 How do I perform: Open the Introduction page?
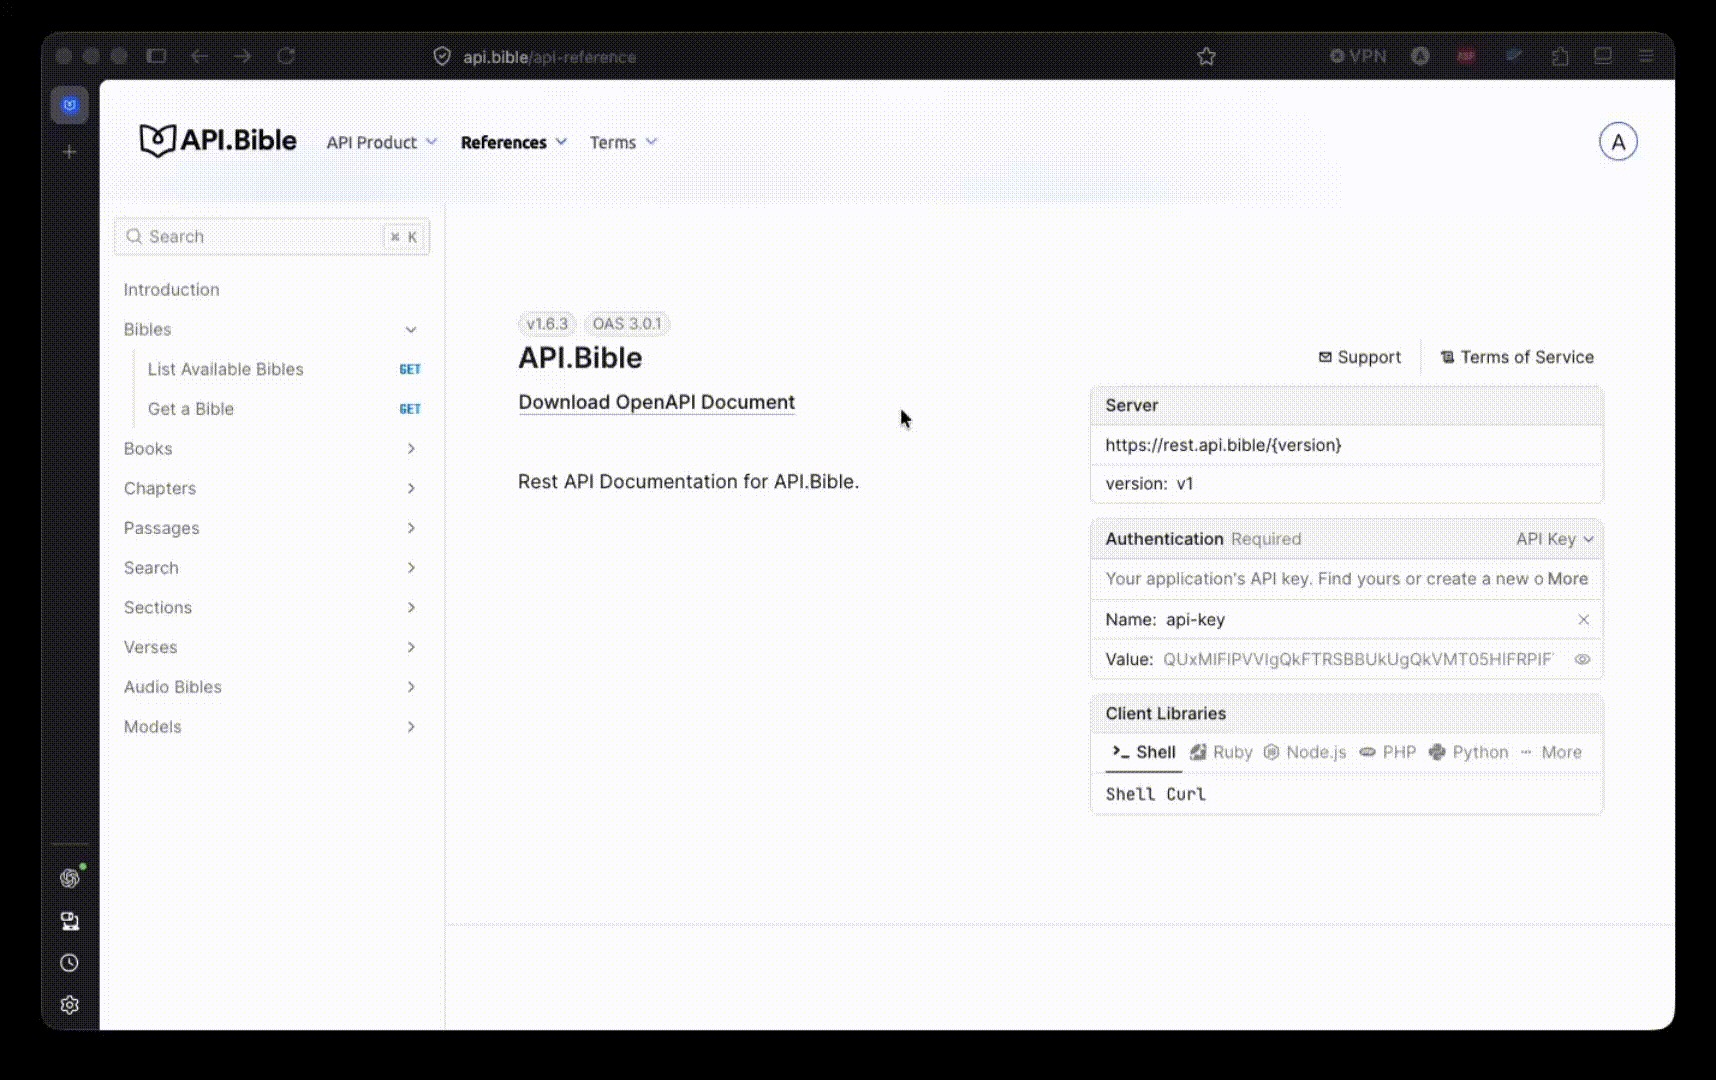pyautogui.click(x=270, y=289)
